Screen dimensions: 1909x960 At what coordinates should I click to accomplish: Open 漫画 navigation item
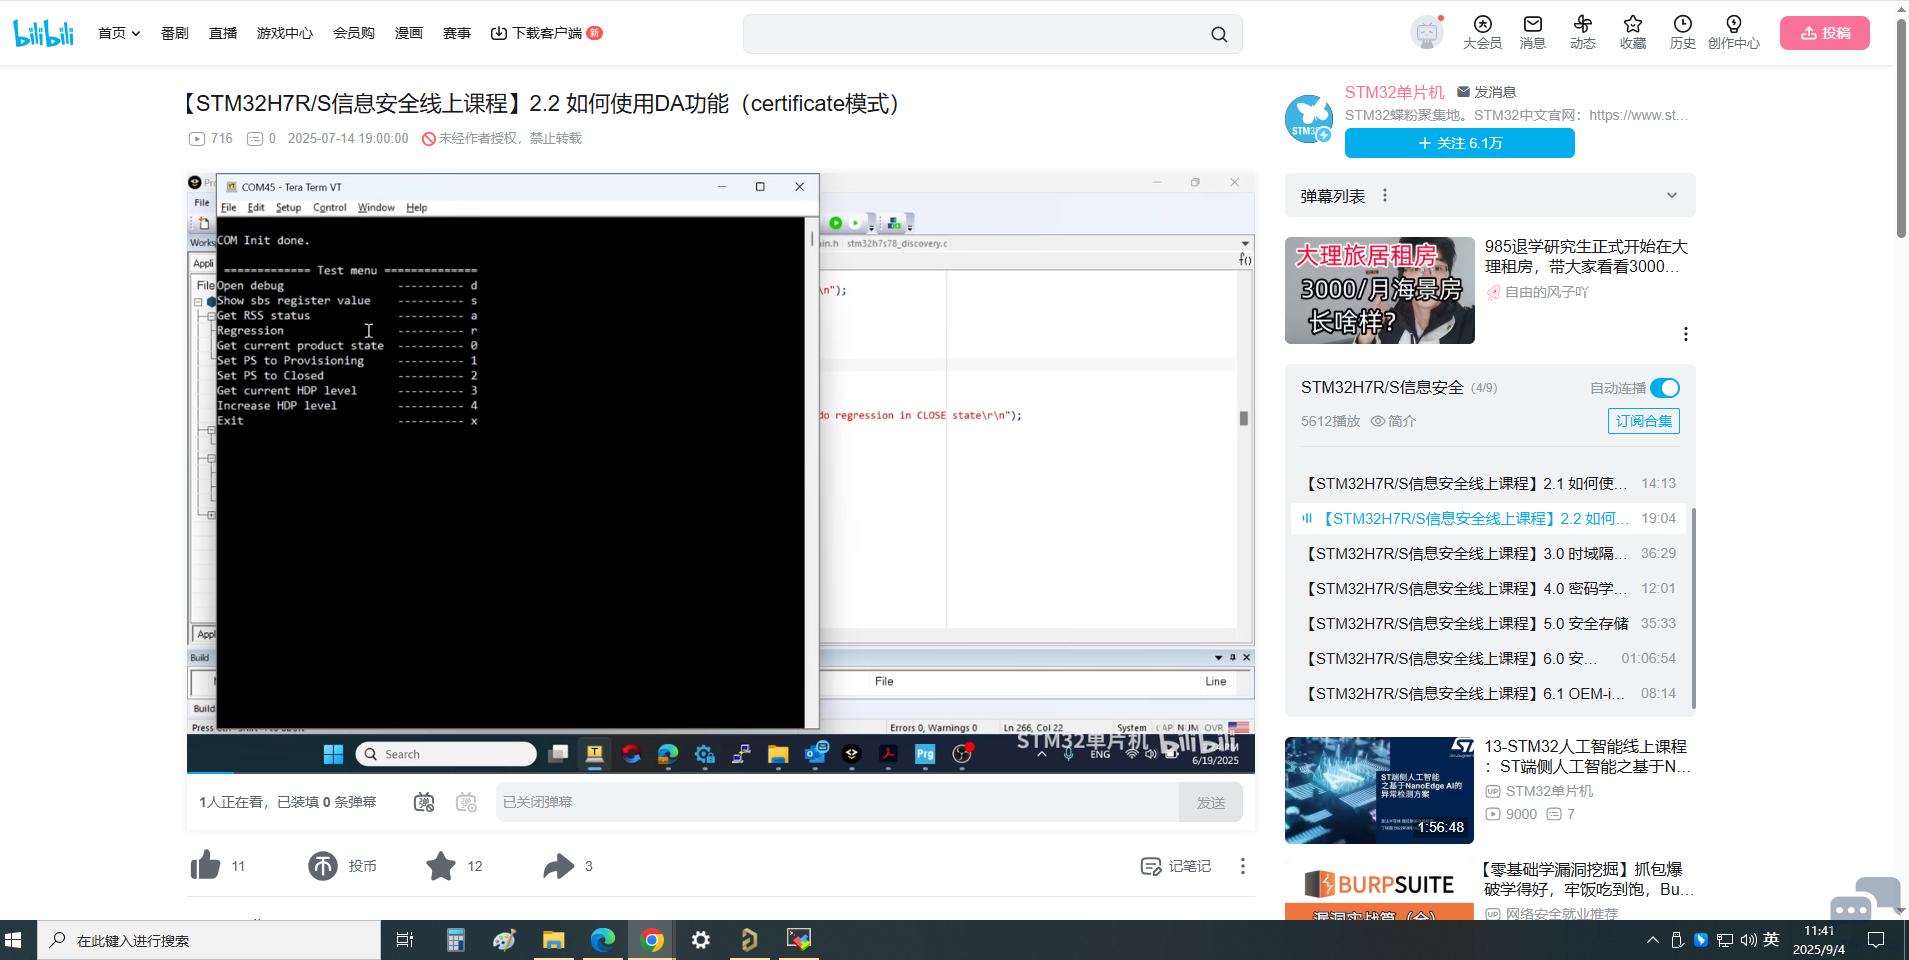coord(409,33)
